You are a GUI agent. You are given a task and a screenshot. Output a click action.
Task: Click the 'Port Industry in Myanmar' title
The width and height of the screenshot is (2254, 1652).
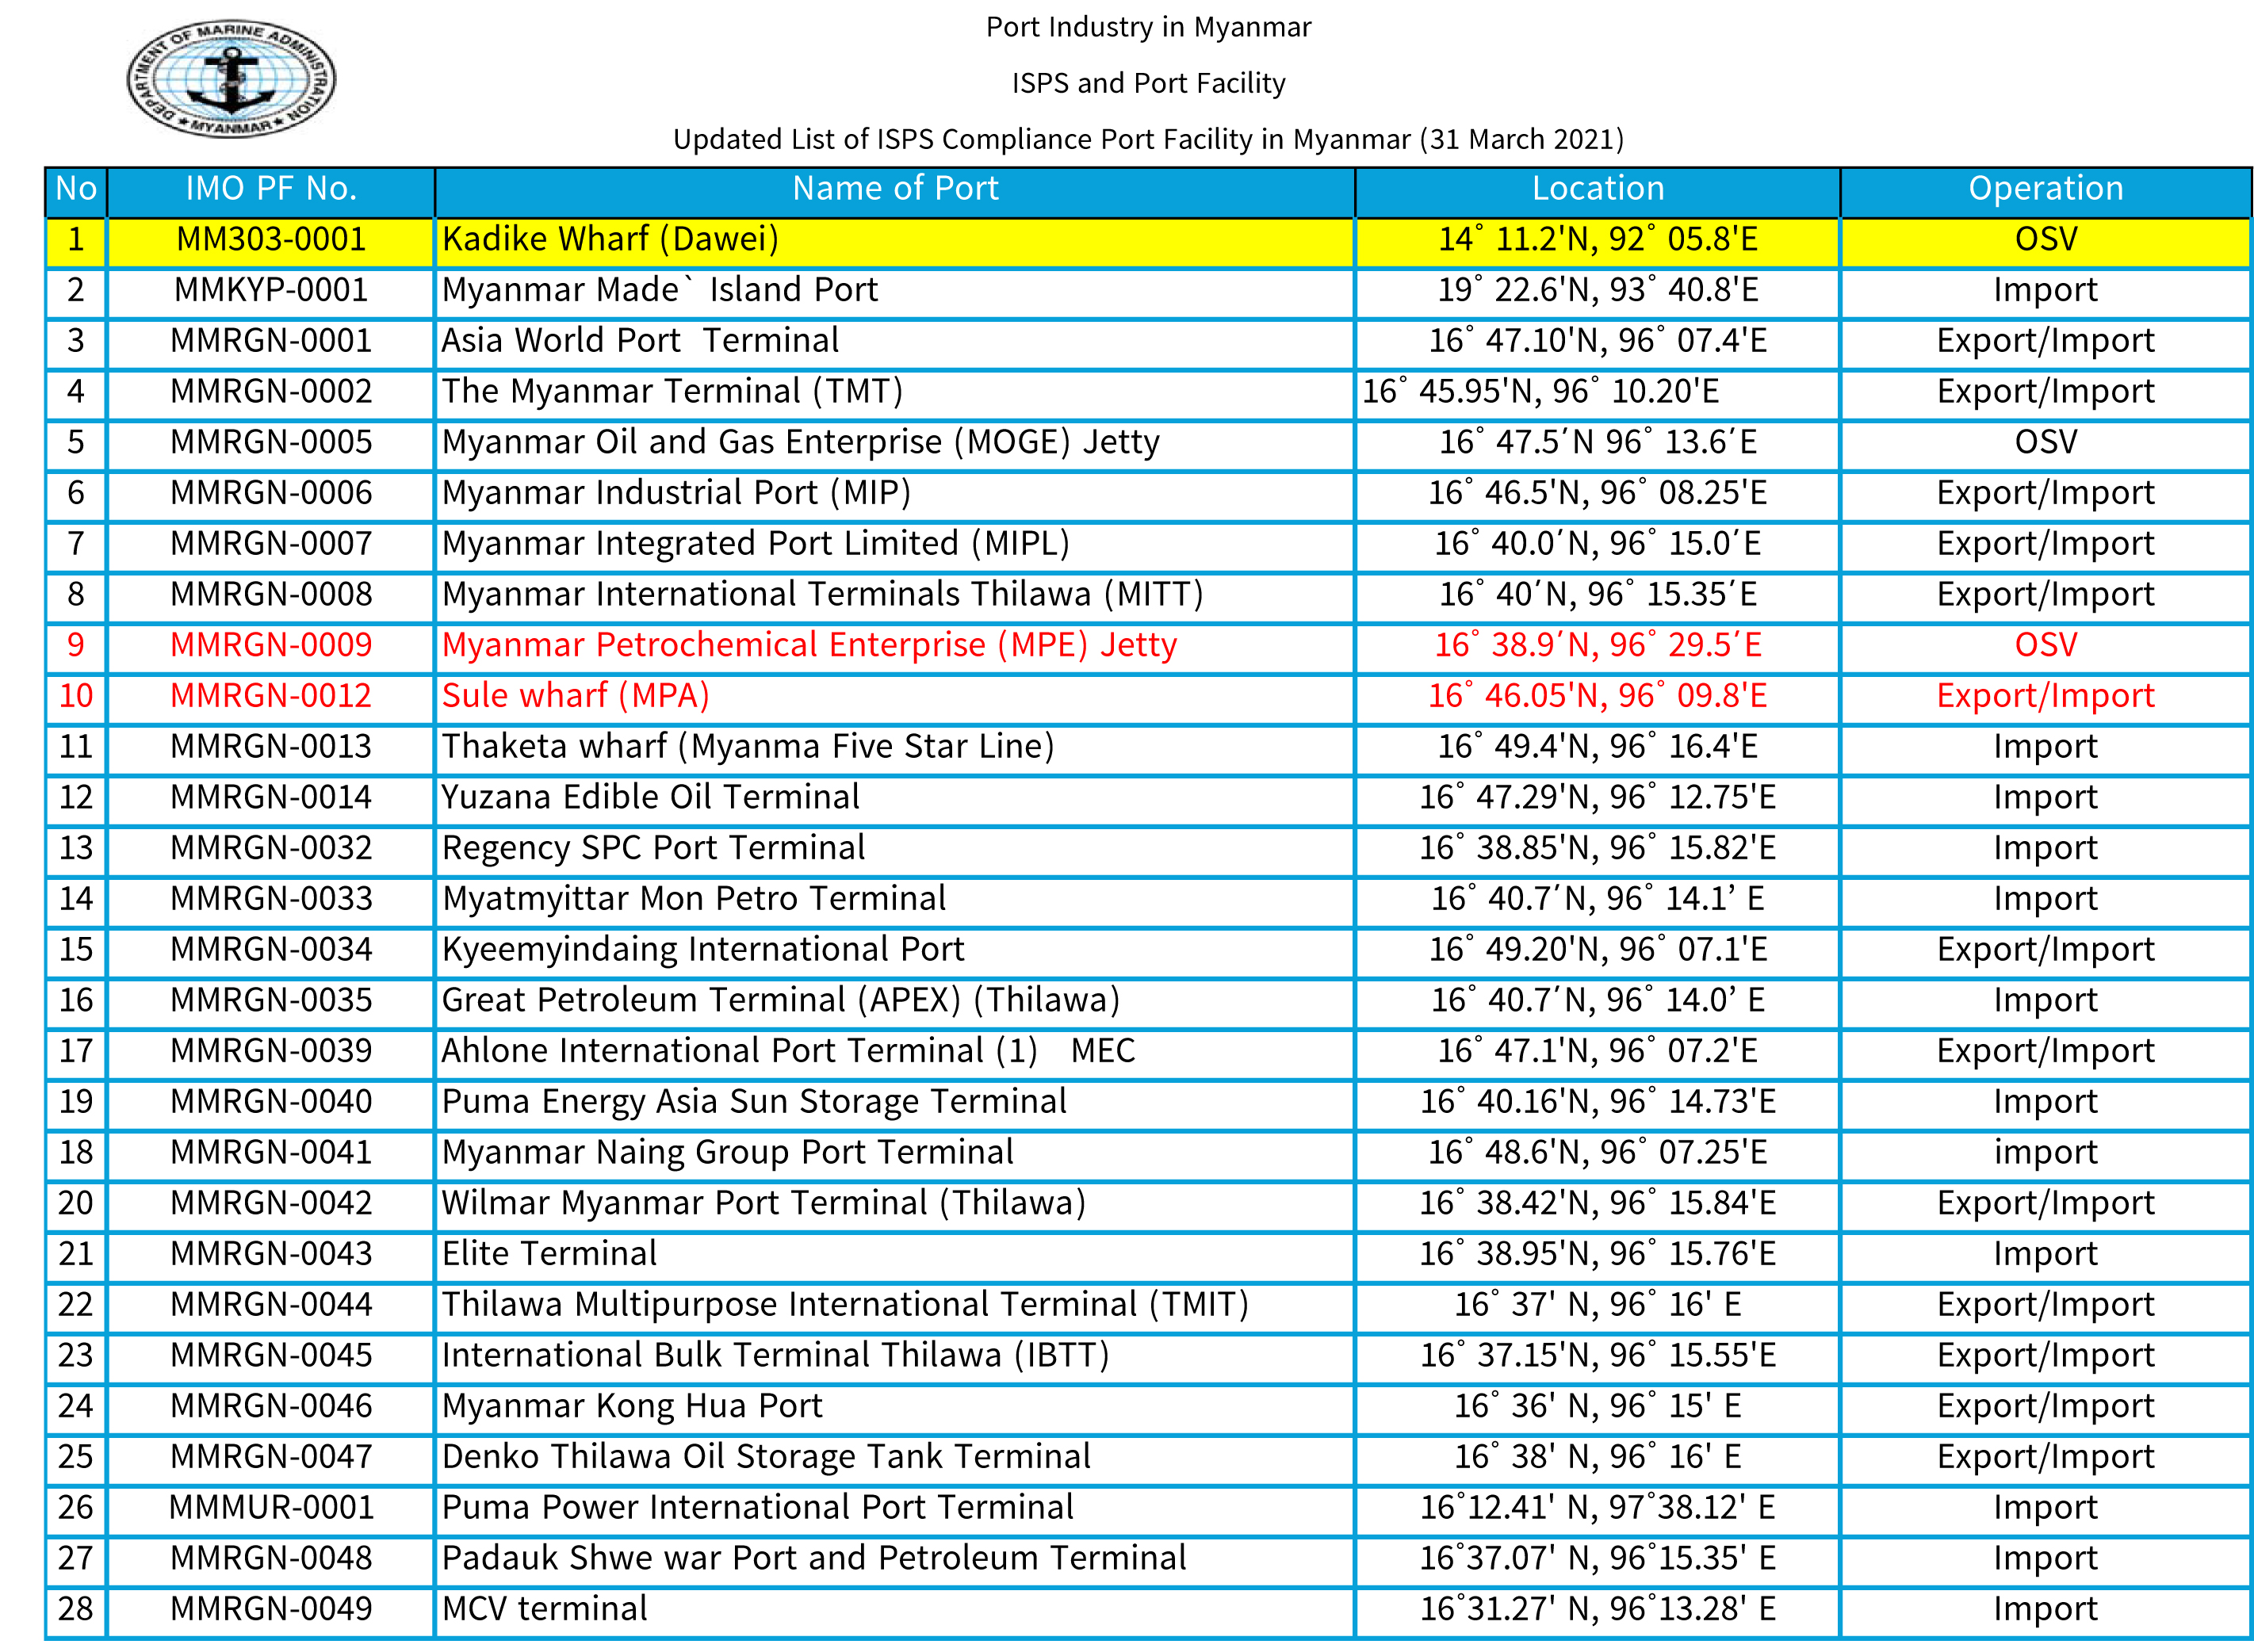click(x=1148, y=27)
